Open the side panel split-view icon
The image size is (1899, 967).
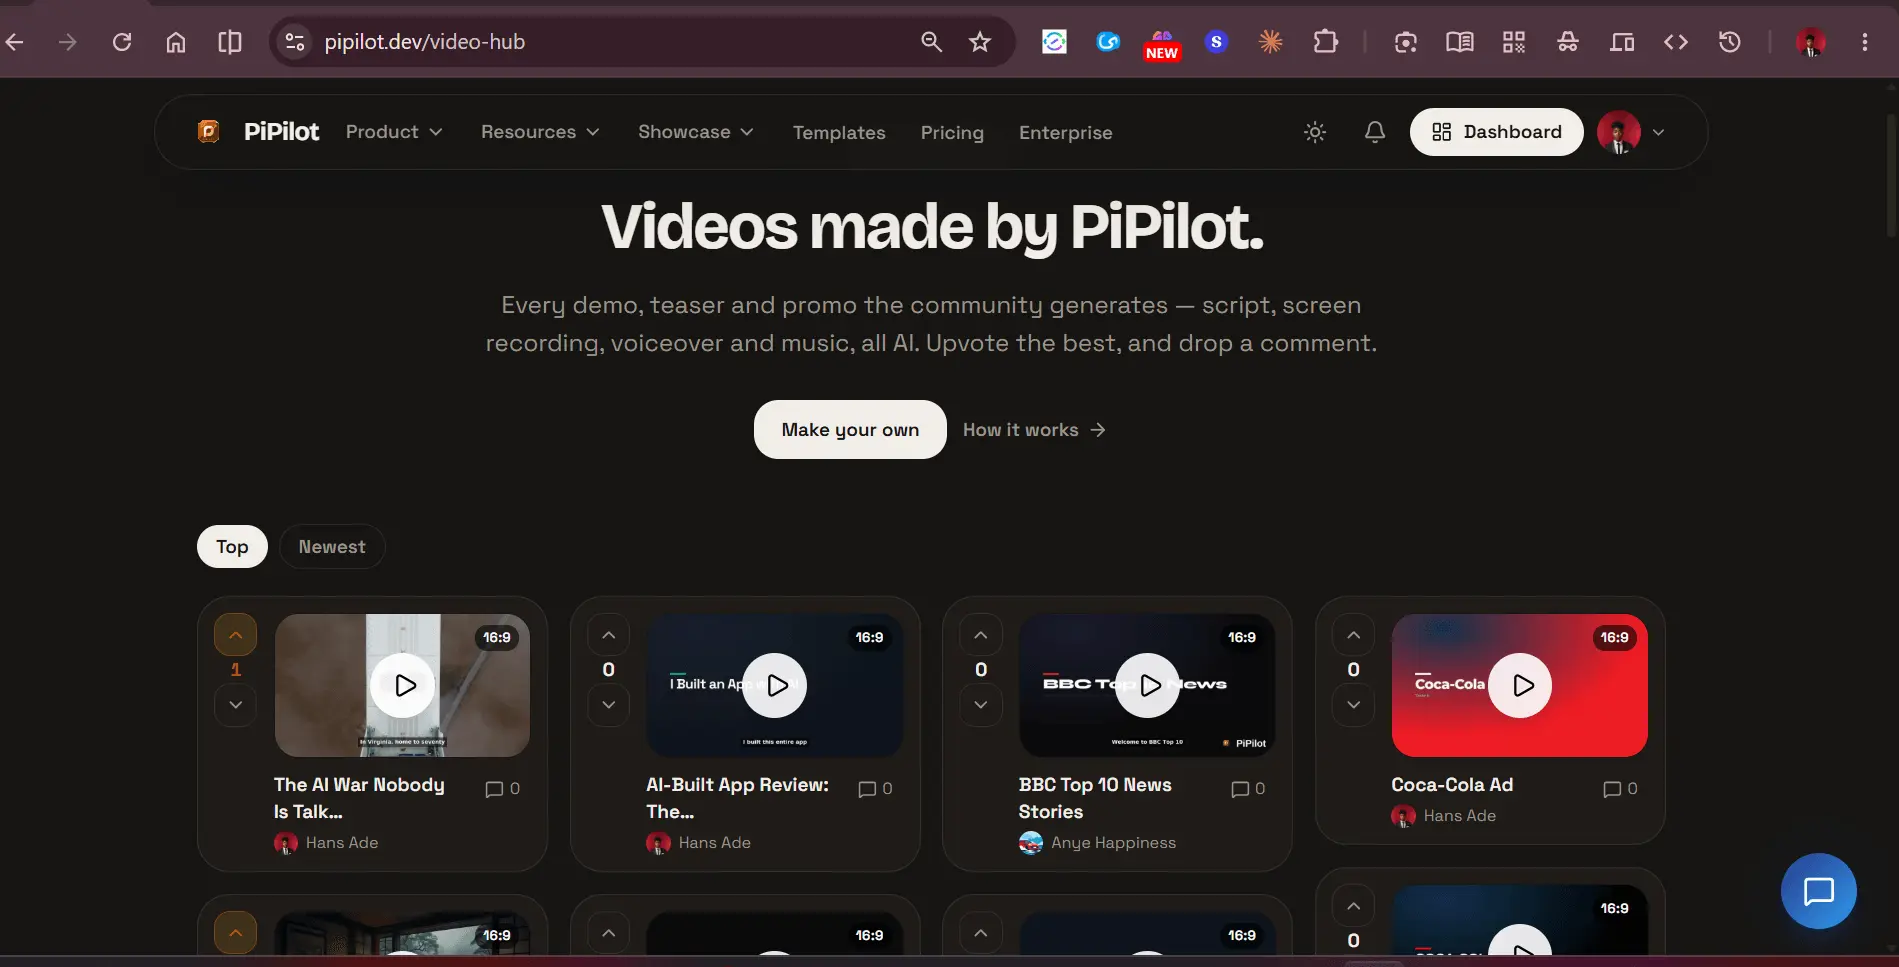(x=230, y=42)
